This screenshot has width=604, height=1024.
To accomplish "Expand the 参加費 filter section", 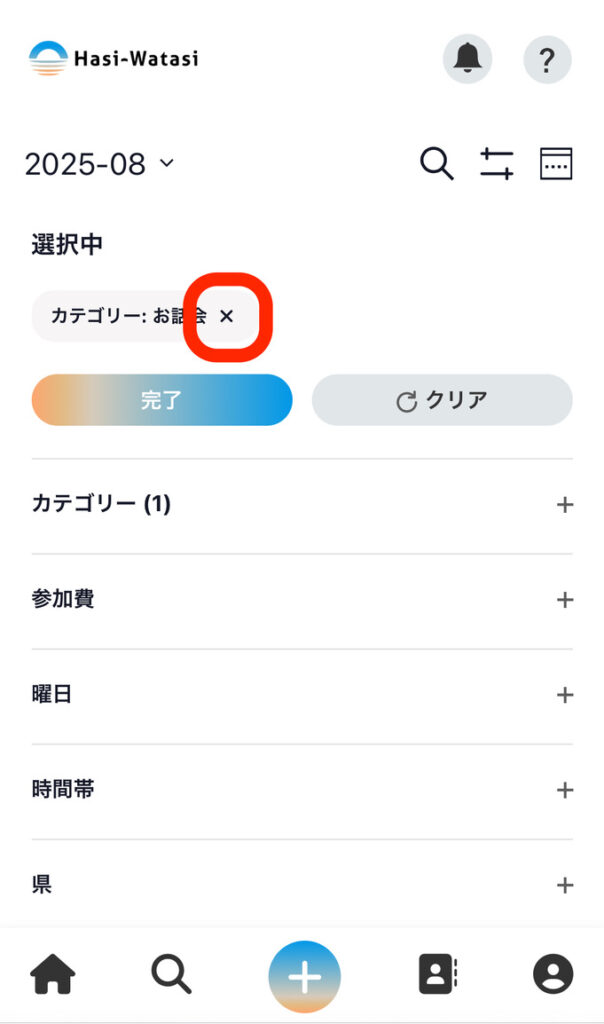I will 565,600.
